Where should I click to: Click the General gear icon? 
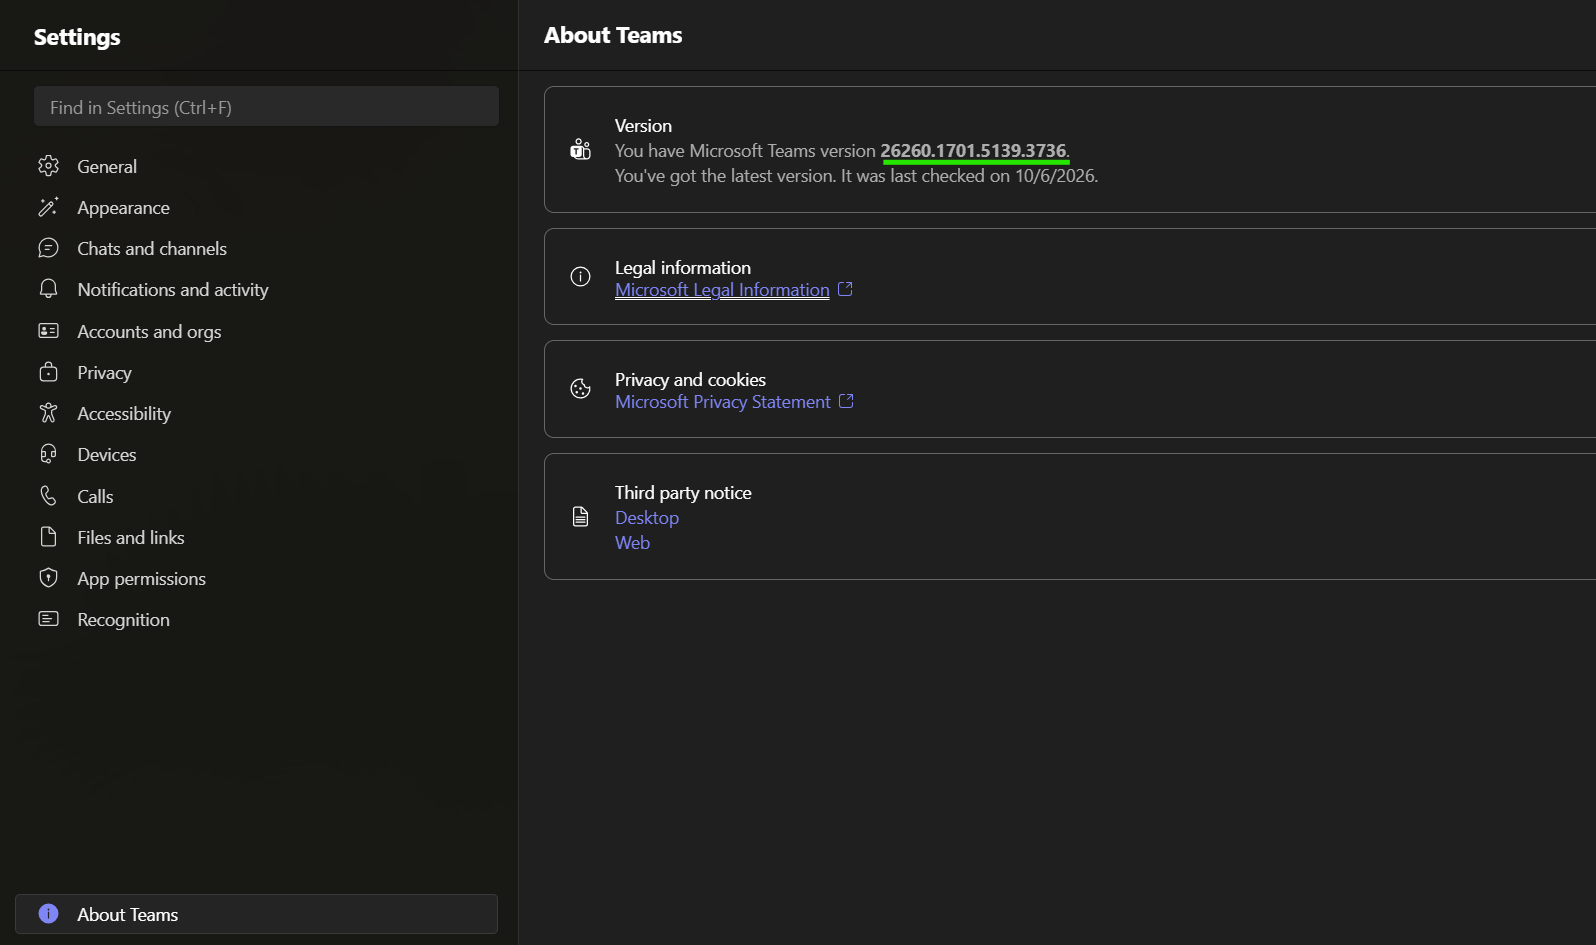48,166
